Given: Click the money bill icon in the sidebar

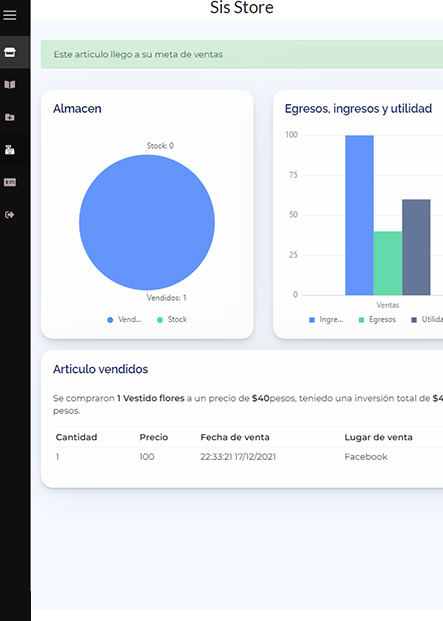Looking at the screenshot, I should (x=10, y=182).
